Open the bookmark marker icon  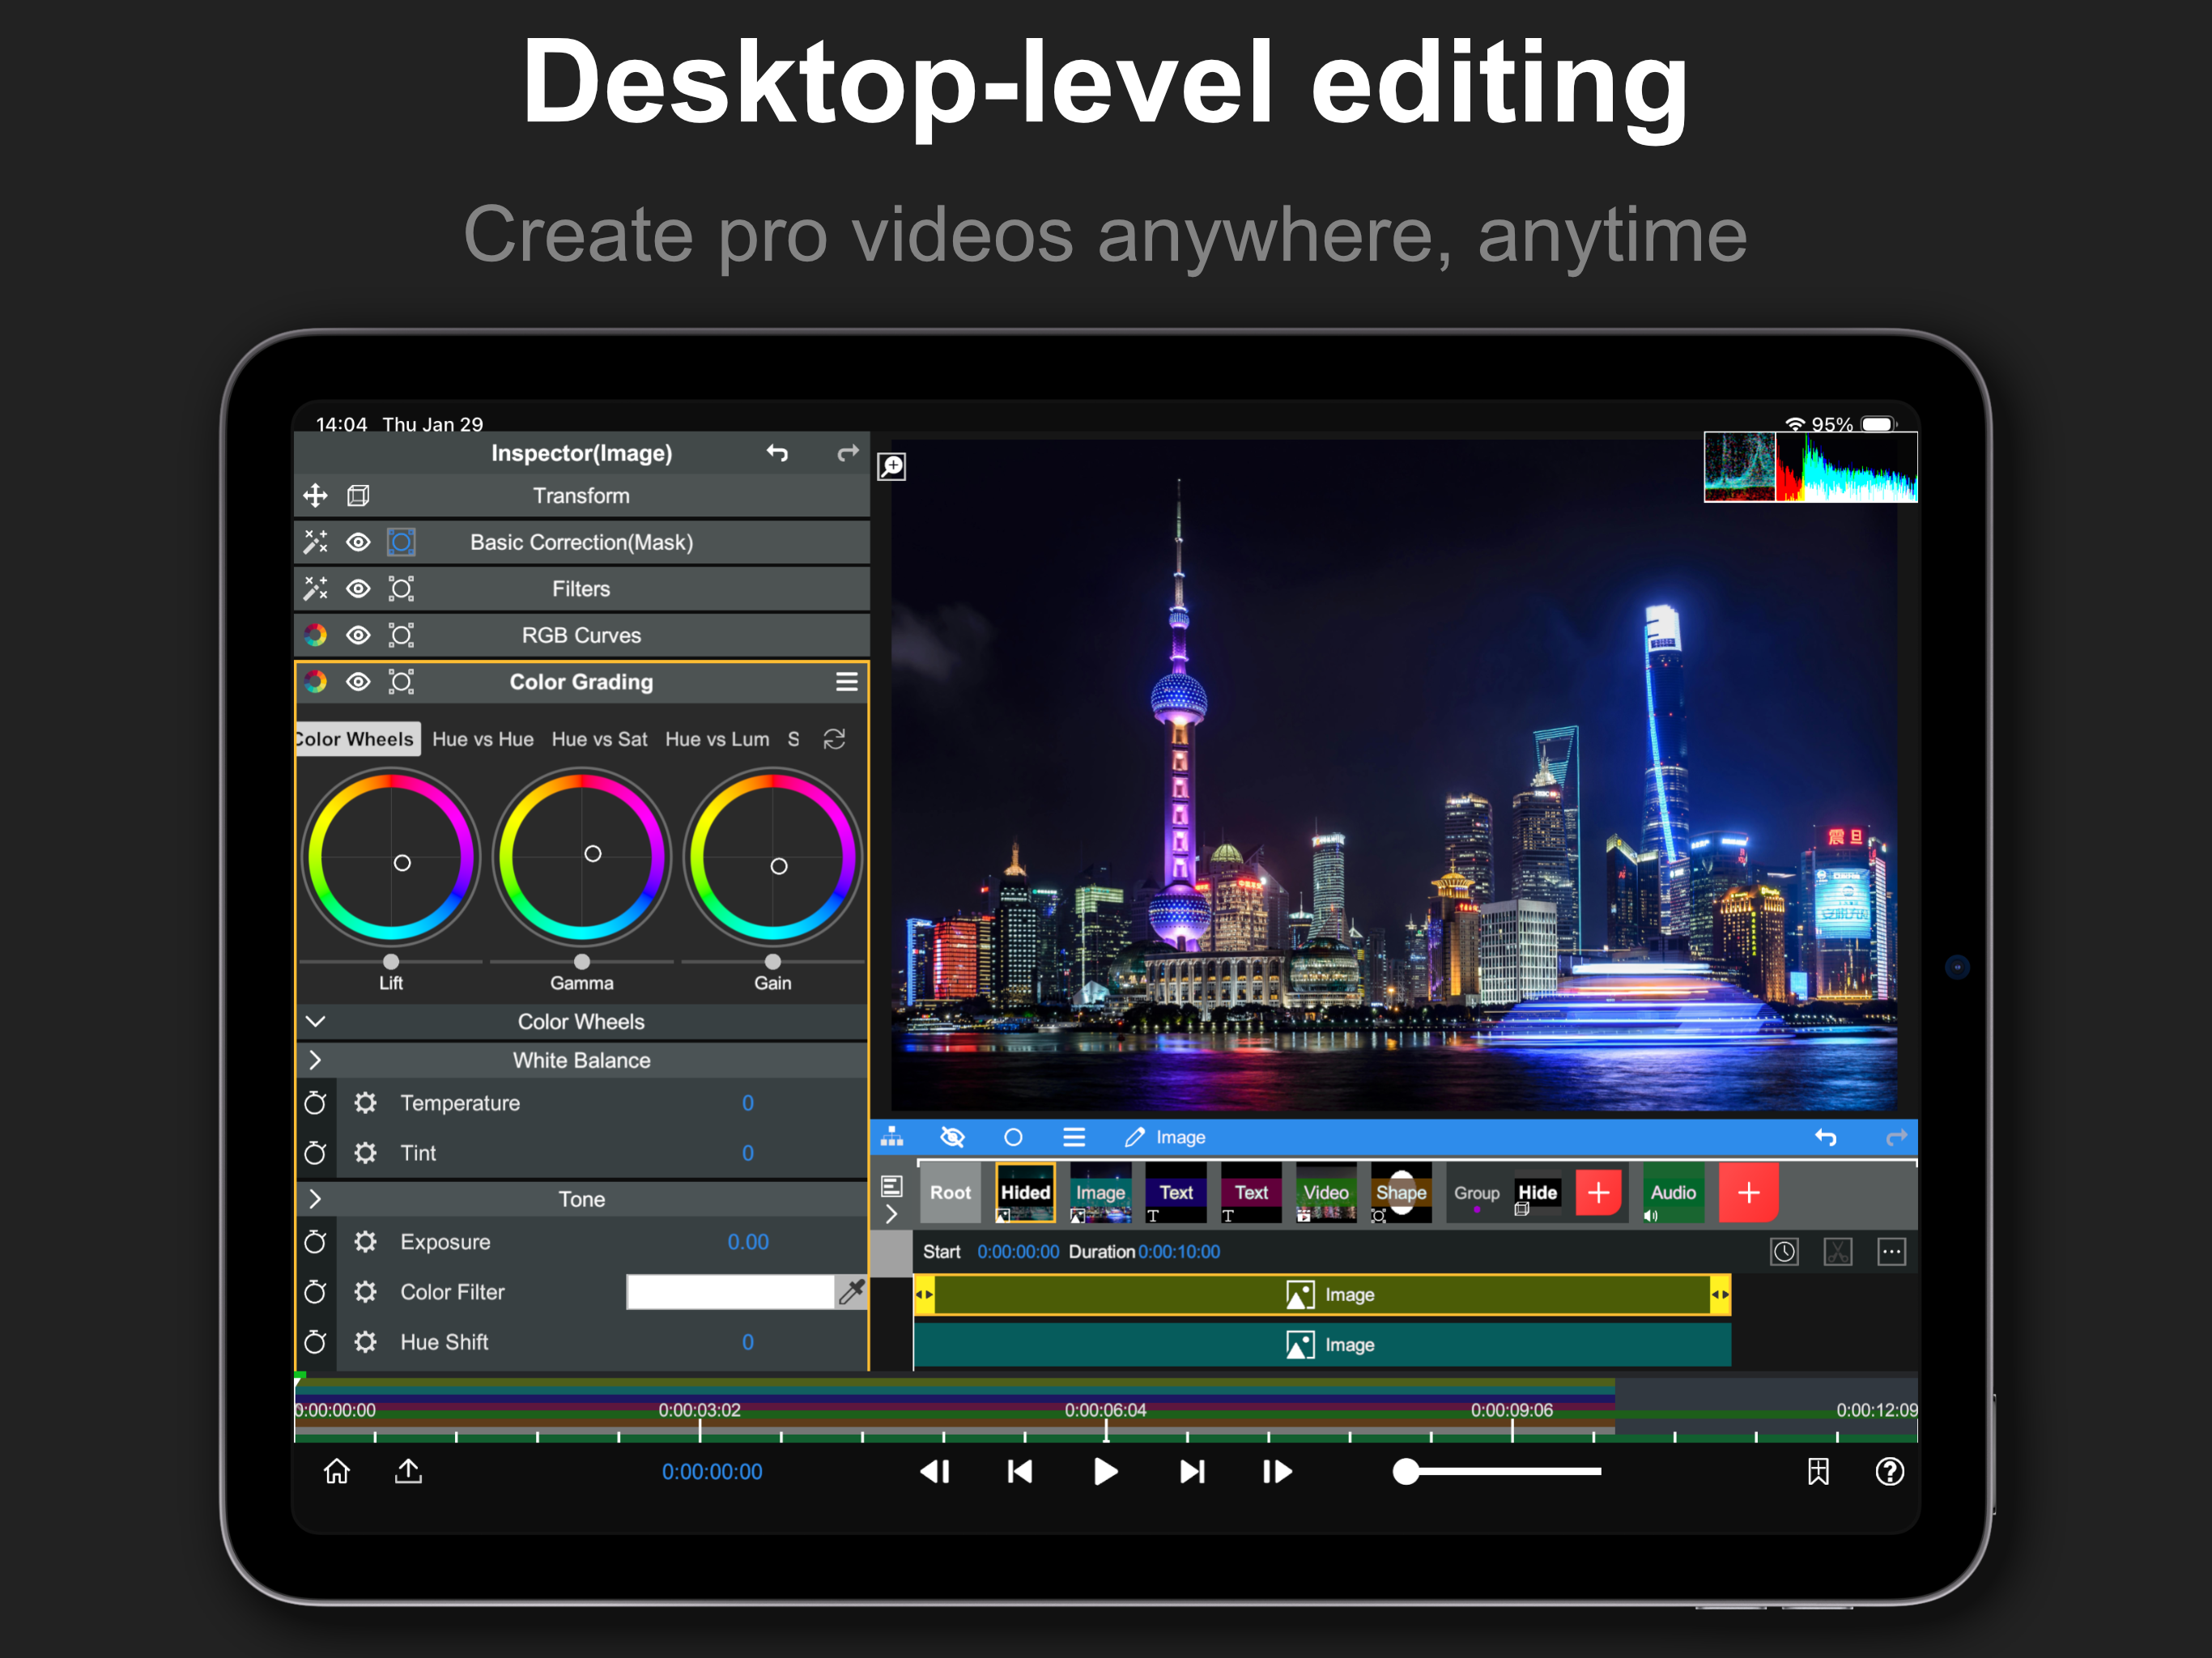1817,1471
